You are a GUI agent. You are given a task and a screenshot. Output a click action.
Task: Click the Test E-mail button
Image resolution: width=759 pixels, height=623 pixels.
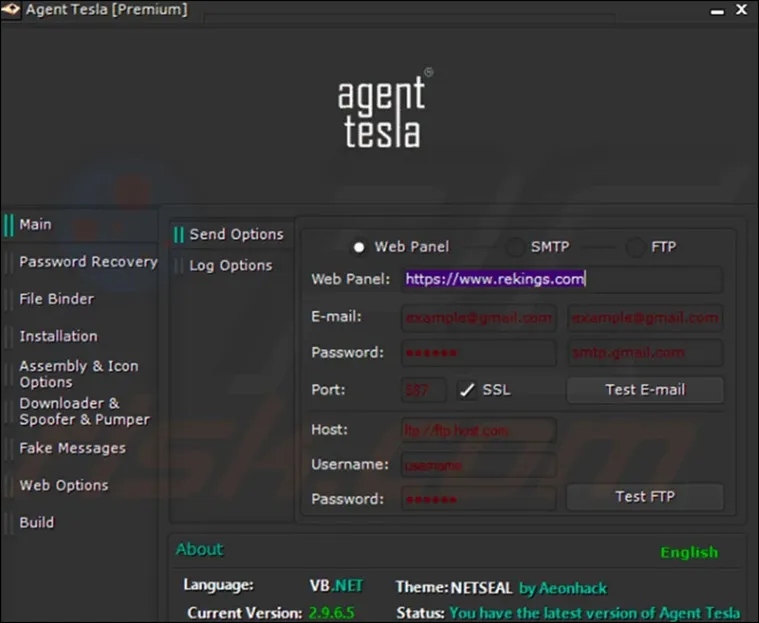tap(645, 390)
